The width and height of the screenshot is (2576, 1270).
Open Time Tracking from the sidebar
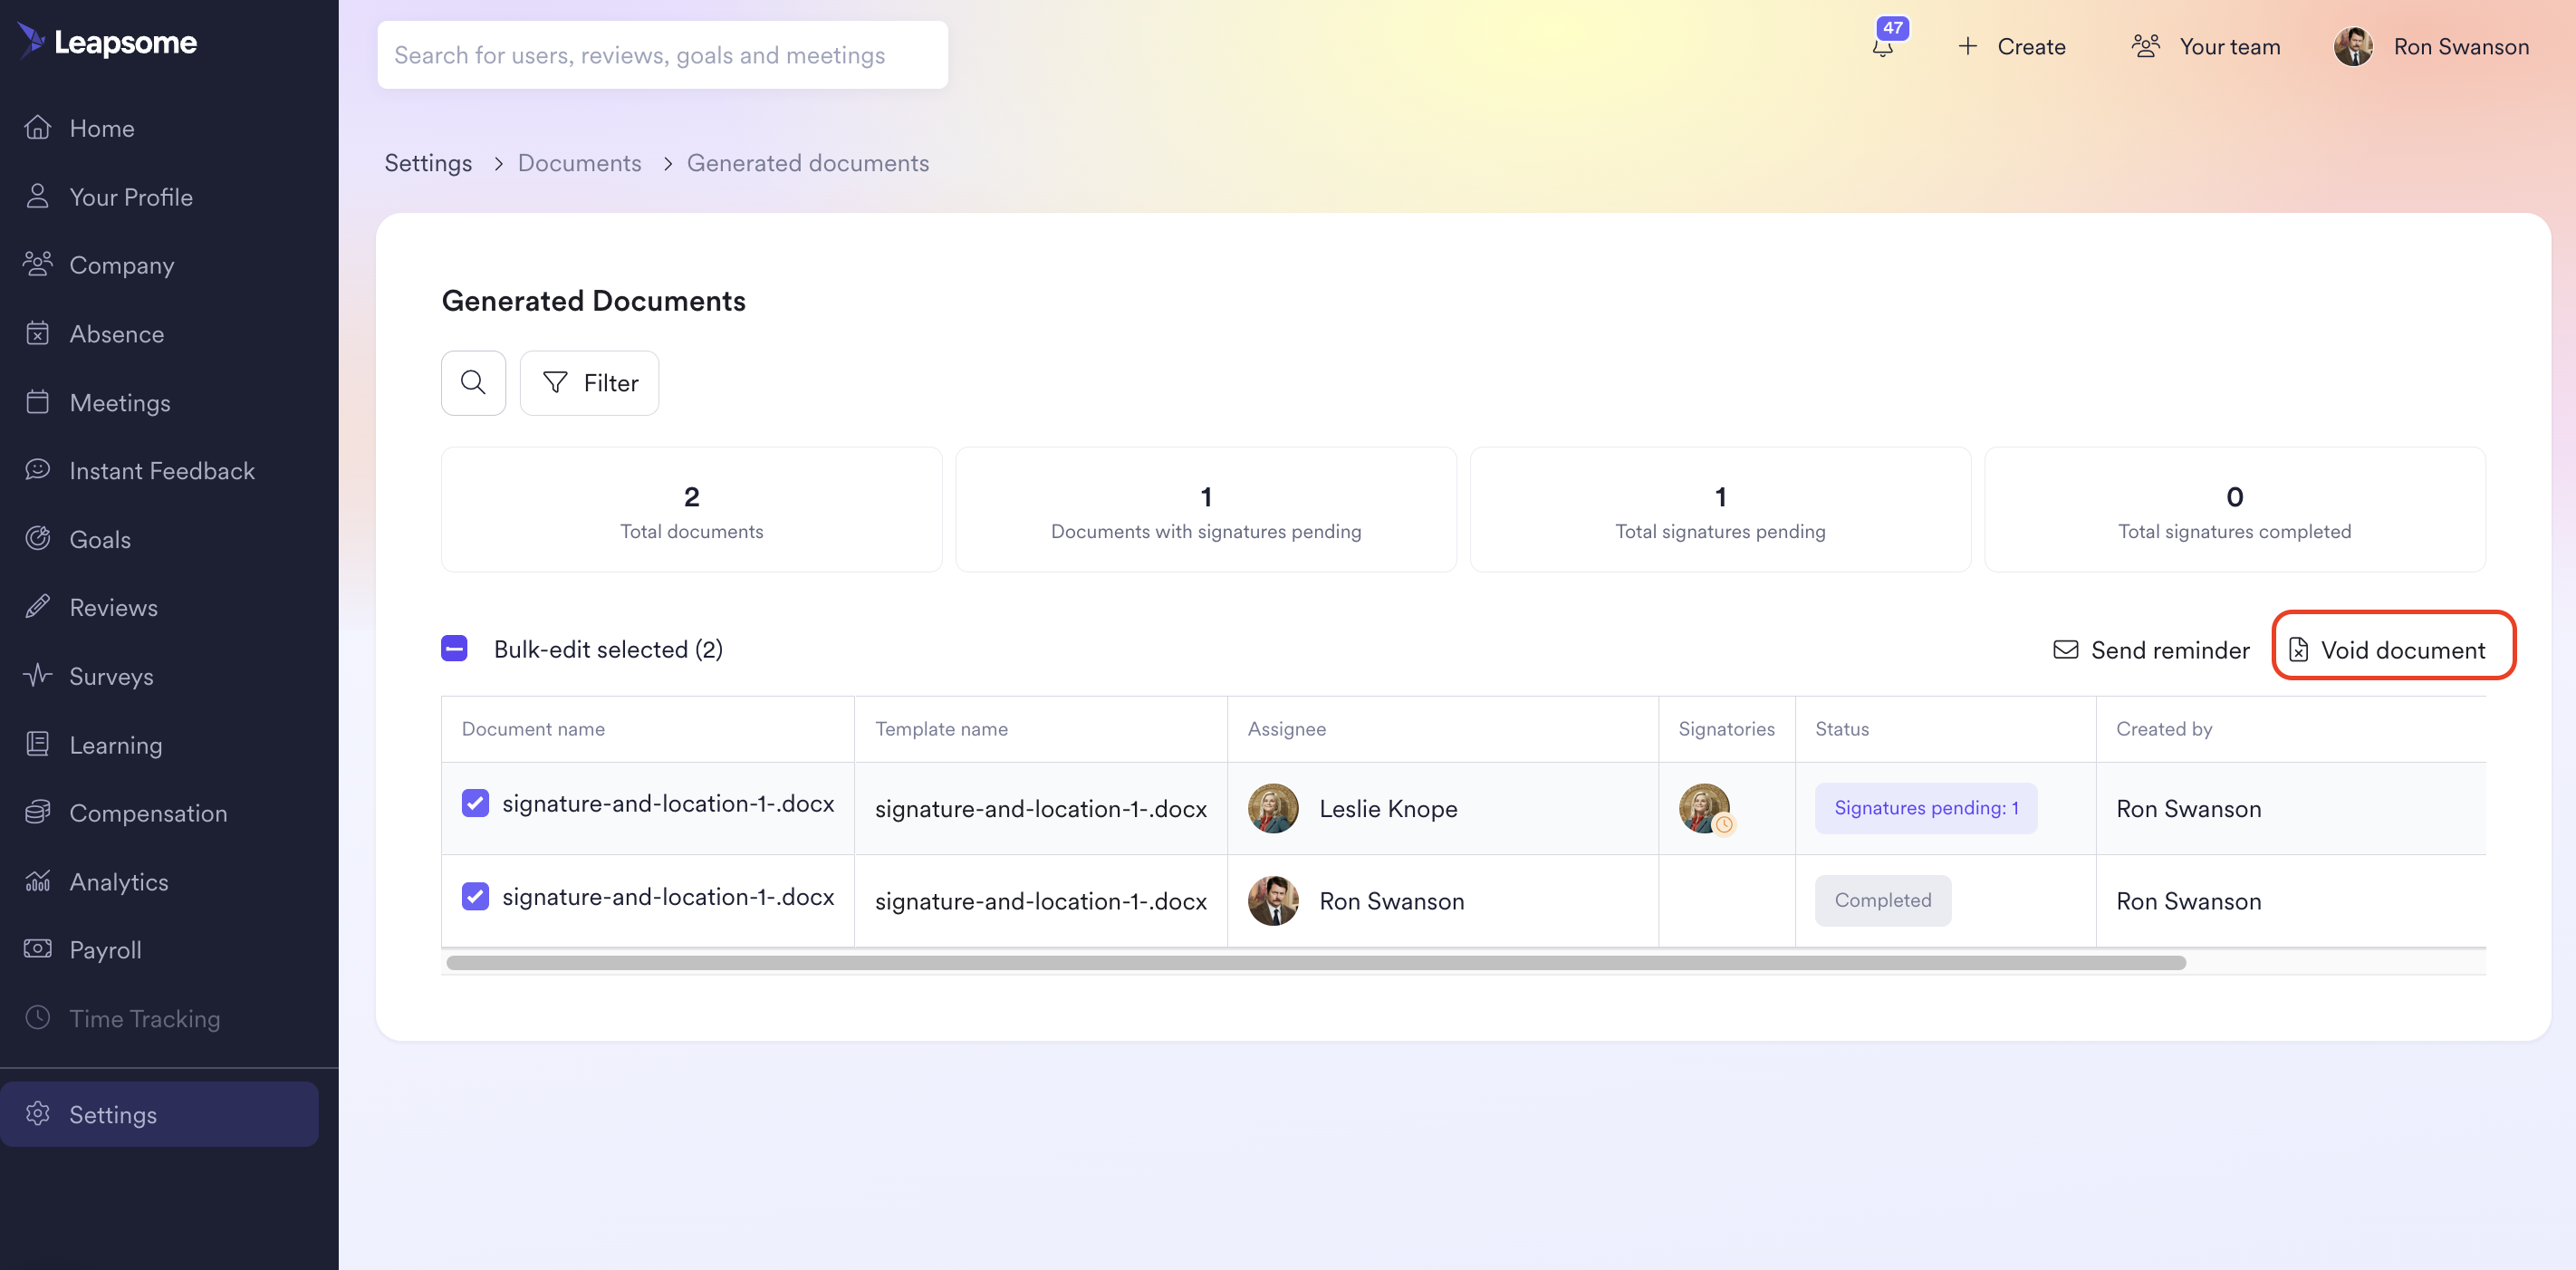pyautogui.click(x=145, y=1018)
